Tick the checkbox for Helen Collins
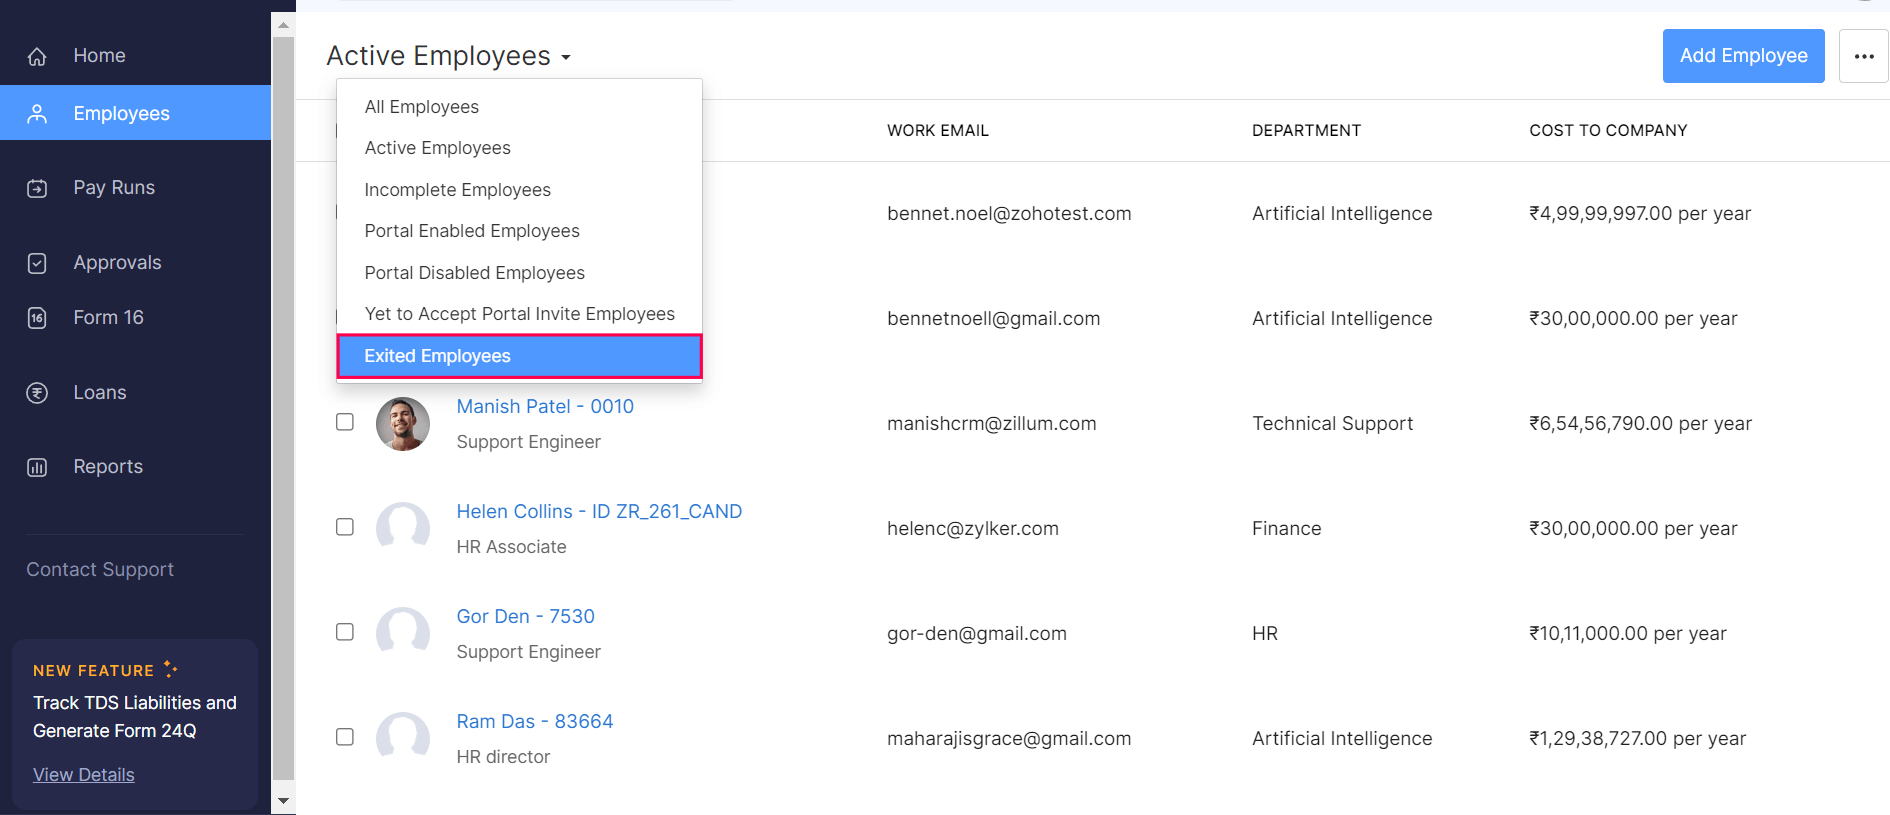Image resolution: width=1890 pixels, height=815 pixels. (x=345, y=527)
